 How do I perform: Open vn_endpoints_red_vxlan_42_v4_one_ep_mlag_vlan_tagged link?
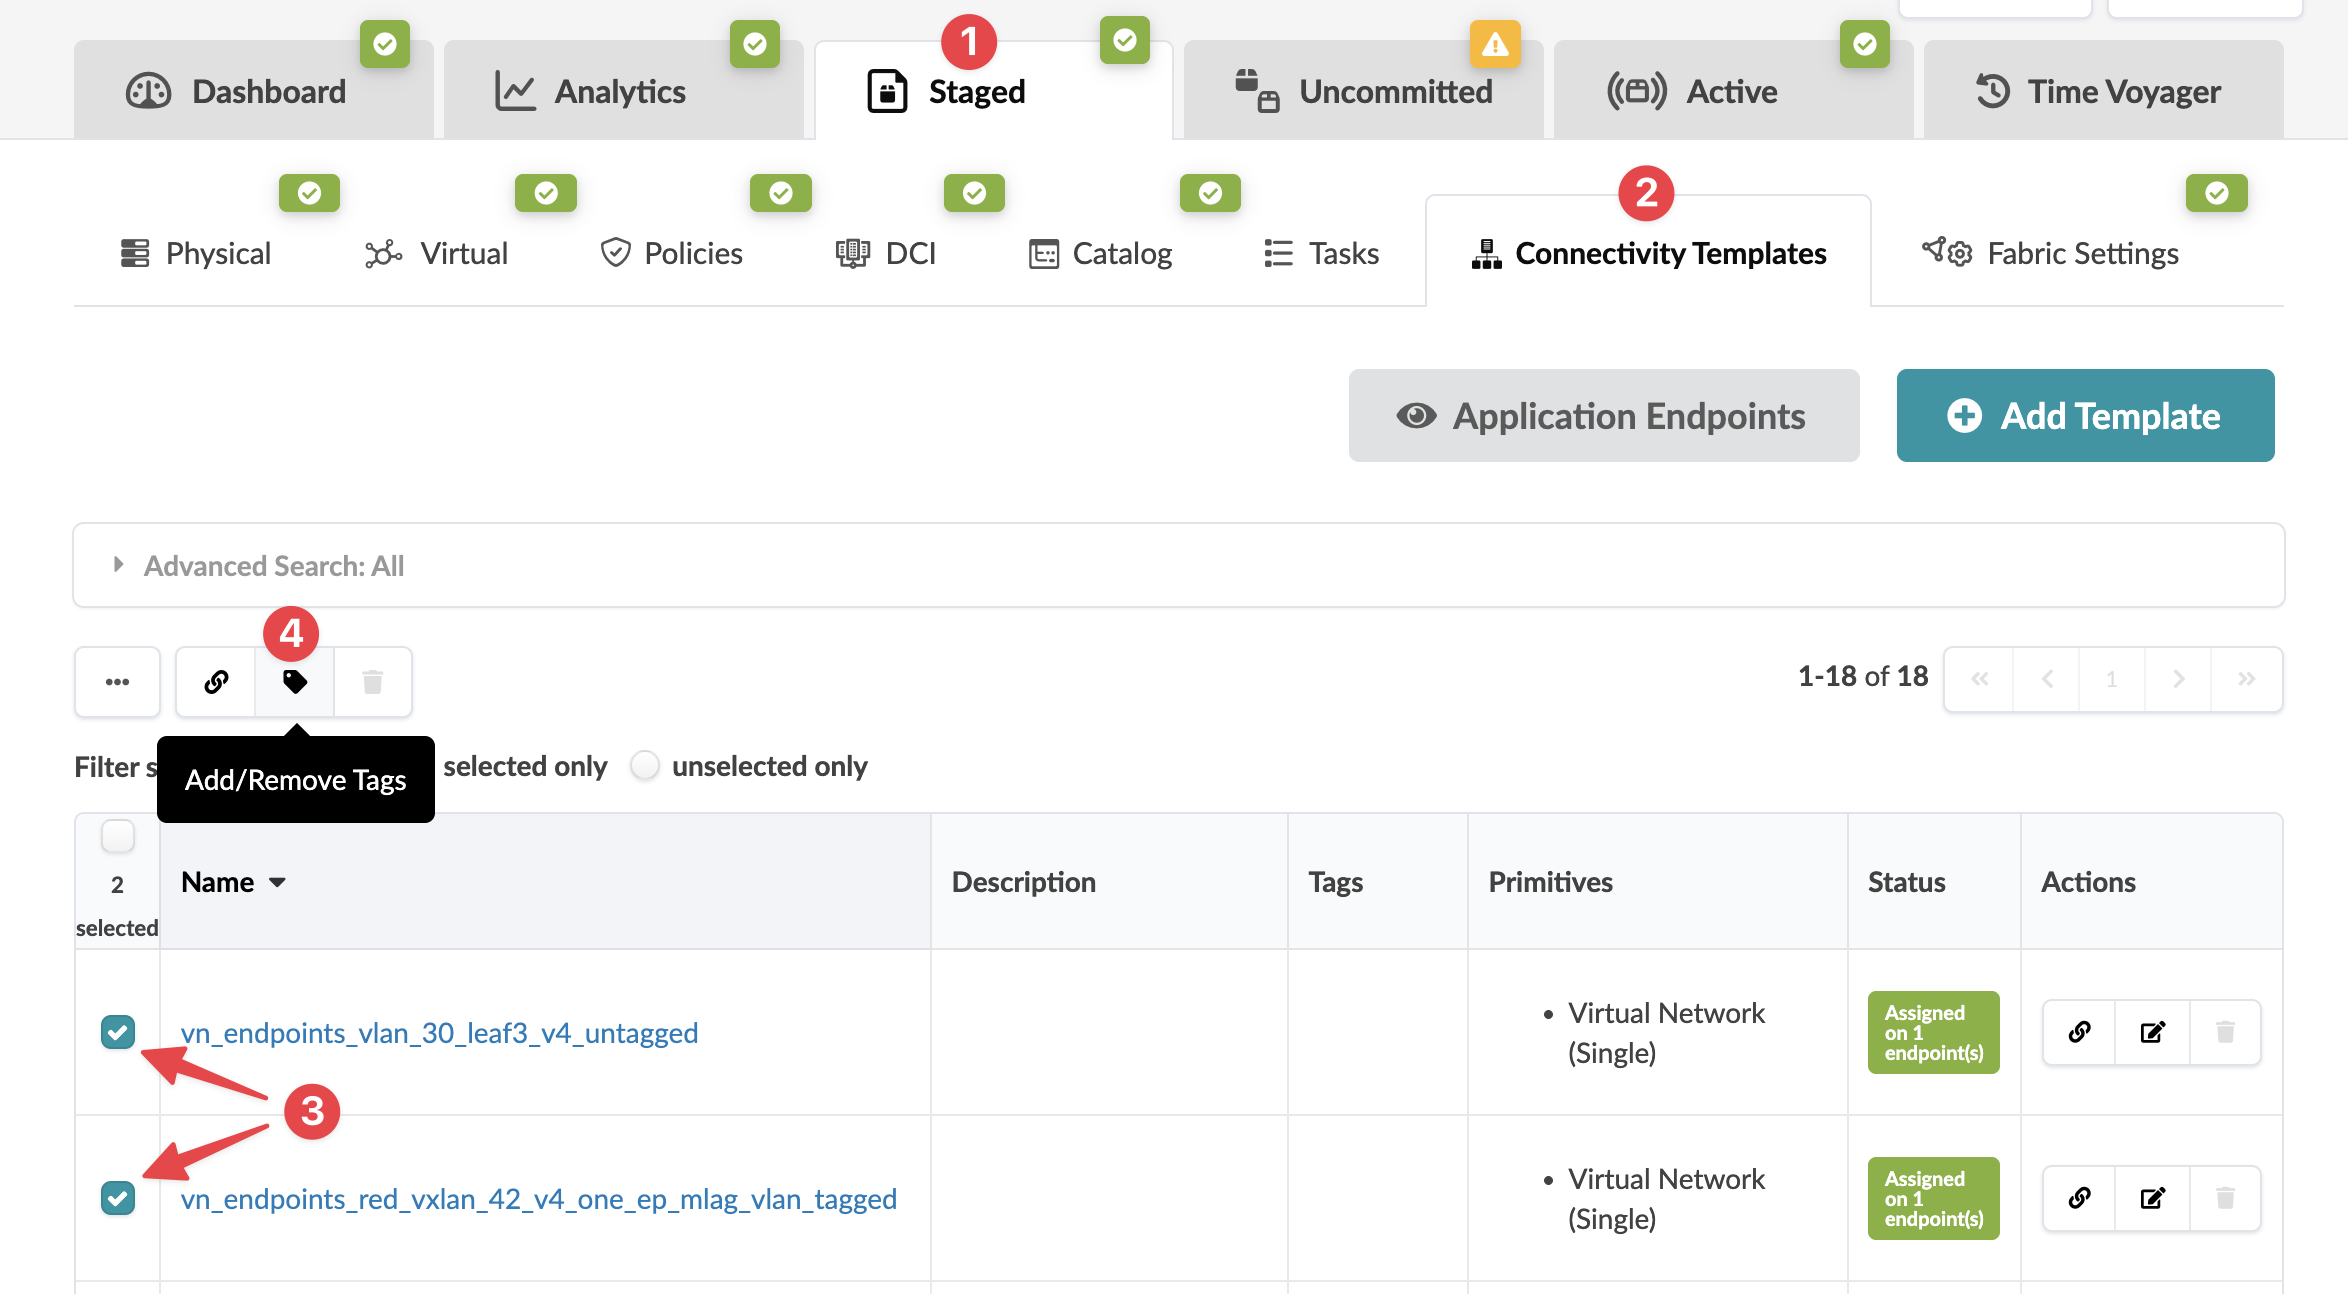tap(538, 1198)
